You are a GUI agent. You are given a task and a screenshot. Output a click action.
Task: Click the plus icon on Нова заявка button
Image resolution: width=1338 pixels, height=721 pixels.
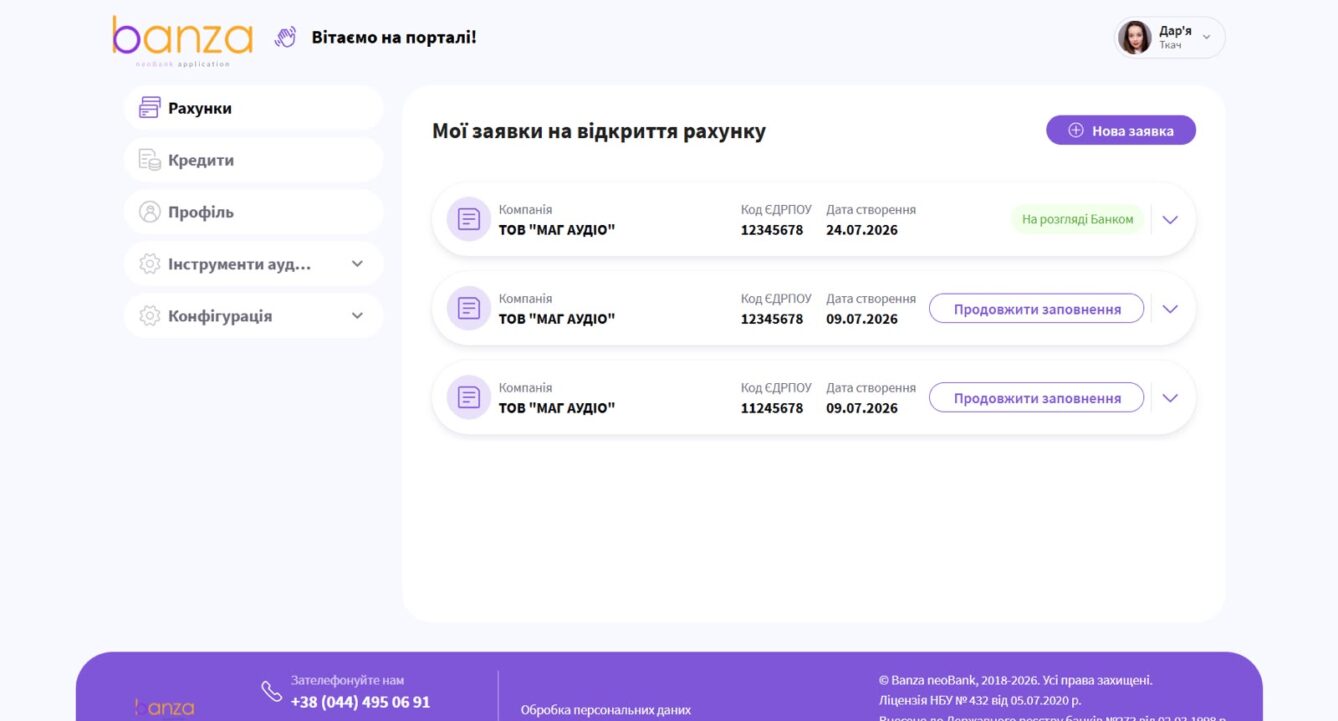(x=1076, y=130)
